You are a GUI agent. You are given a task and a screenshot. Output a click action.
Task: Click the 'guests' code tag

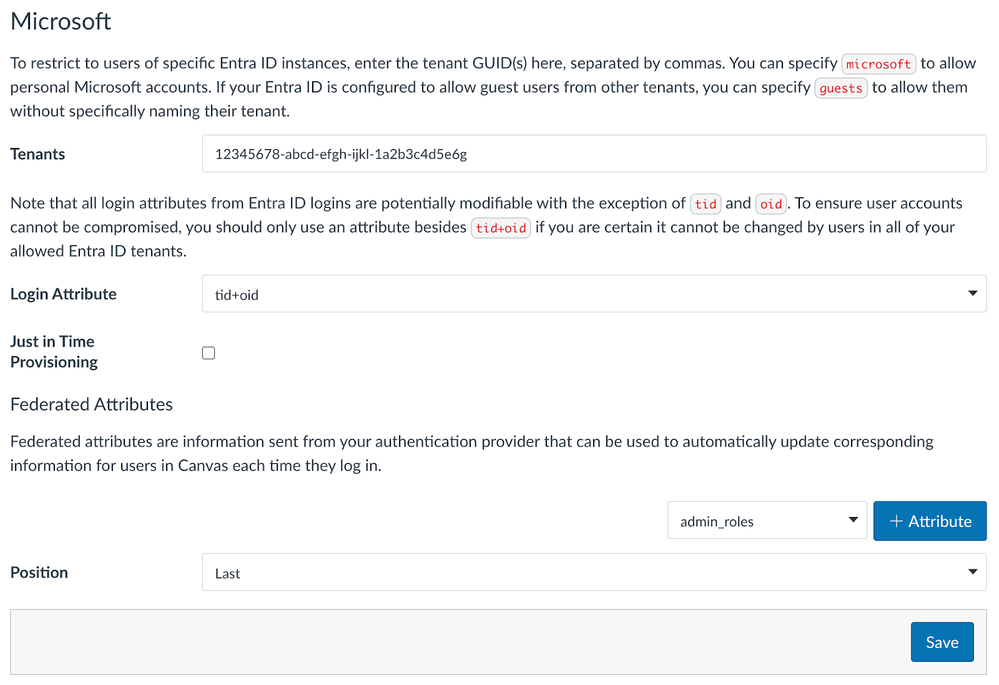(x=840, y=88)
